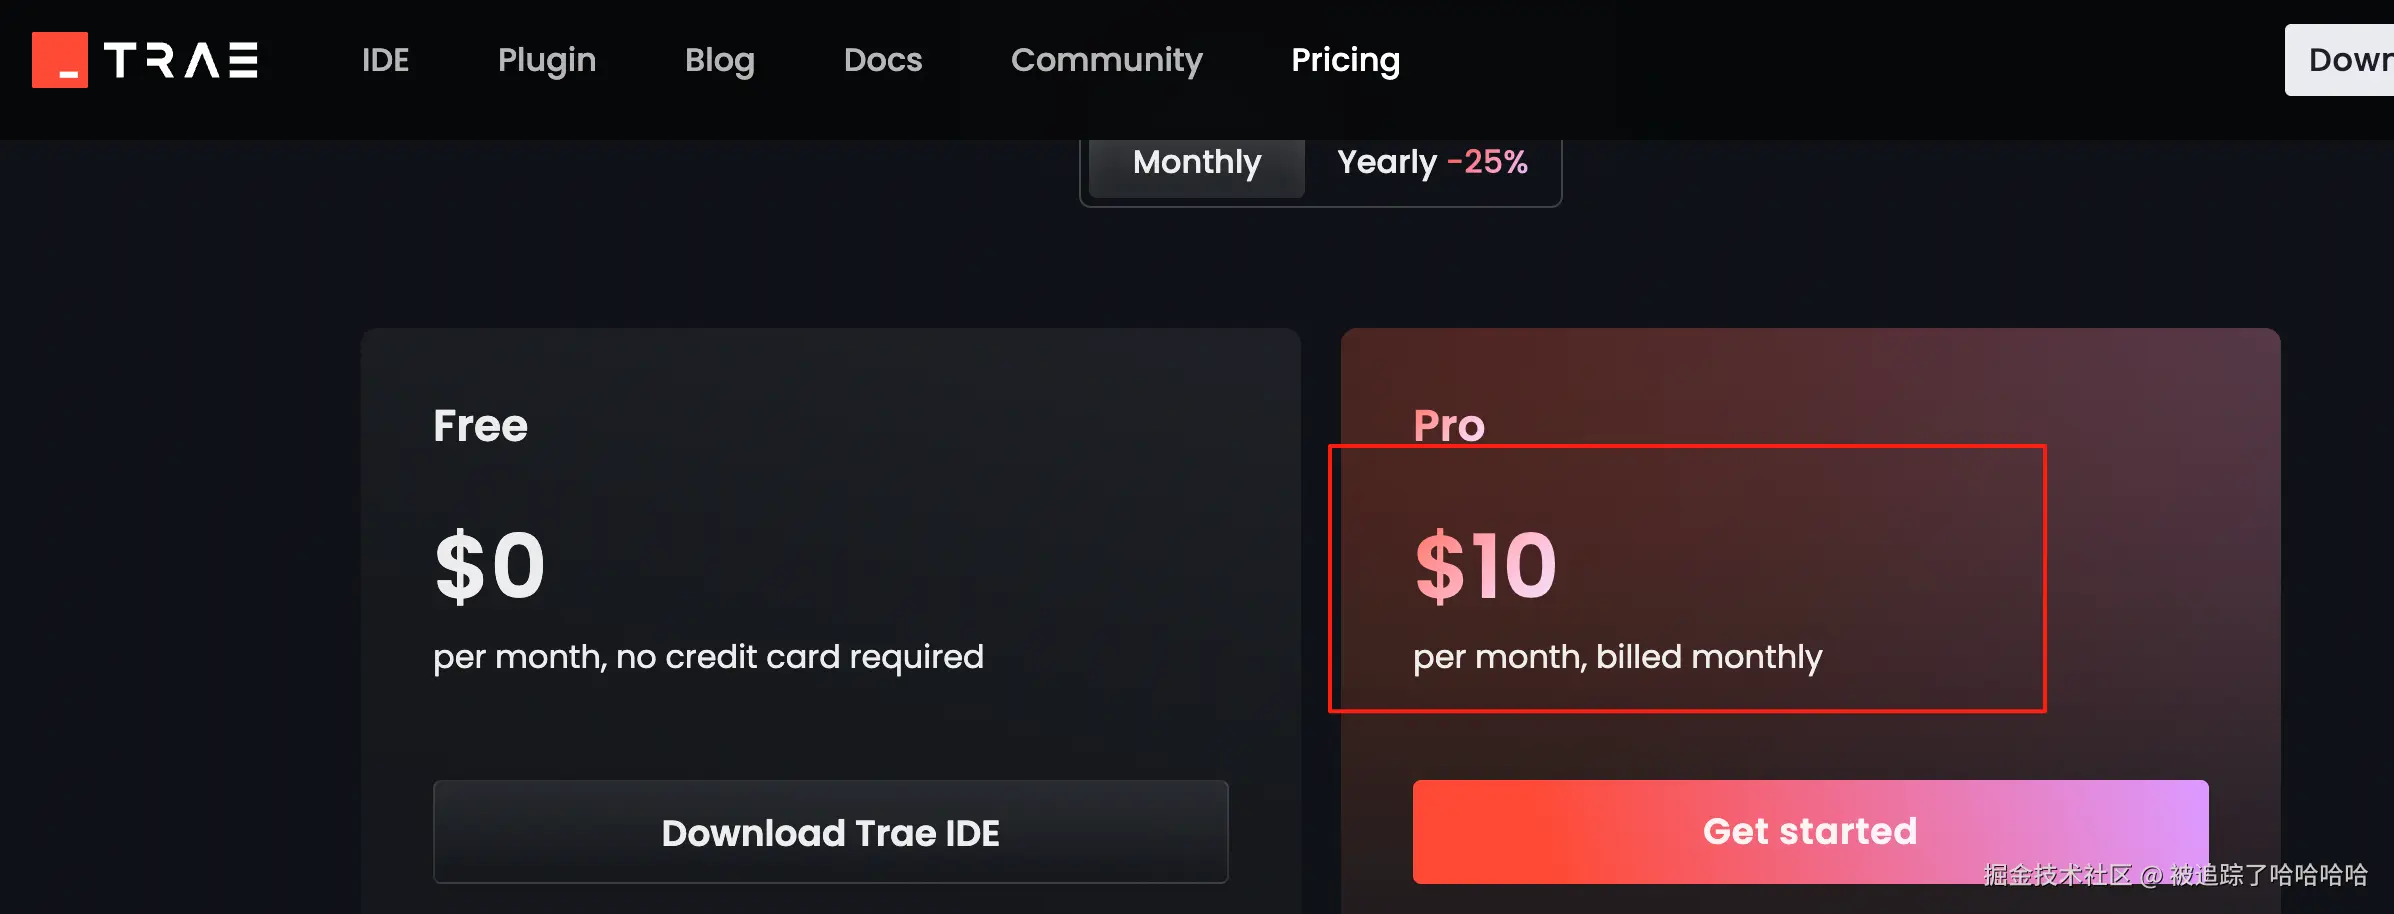The height and width of the screenshot is (914, 2394).
Task: Click "per month, no credit card required" text
Action: [708, 657]
